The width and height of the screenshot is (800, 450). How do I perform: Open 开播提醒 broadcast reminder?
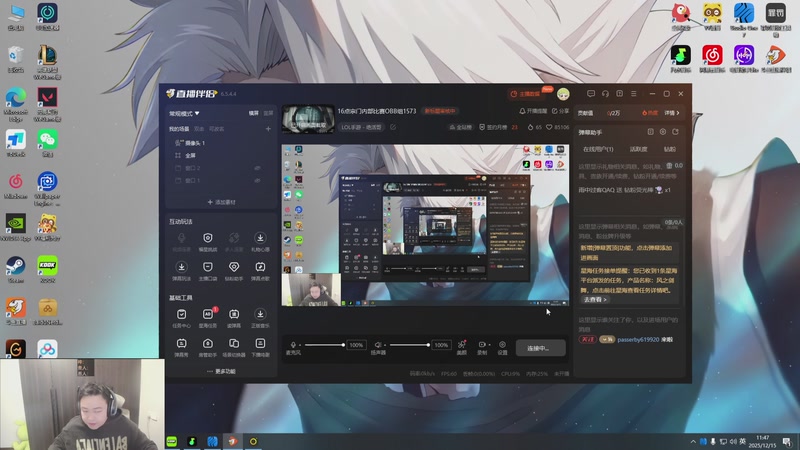[533, 111]
